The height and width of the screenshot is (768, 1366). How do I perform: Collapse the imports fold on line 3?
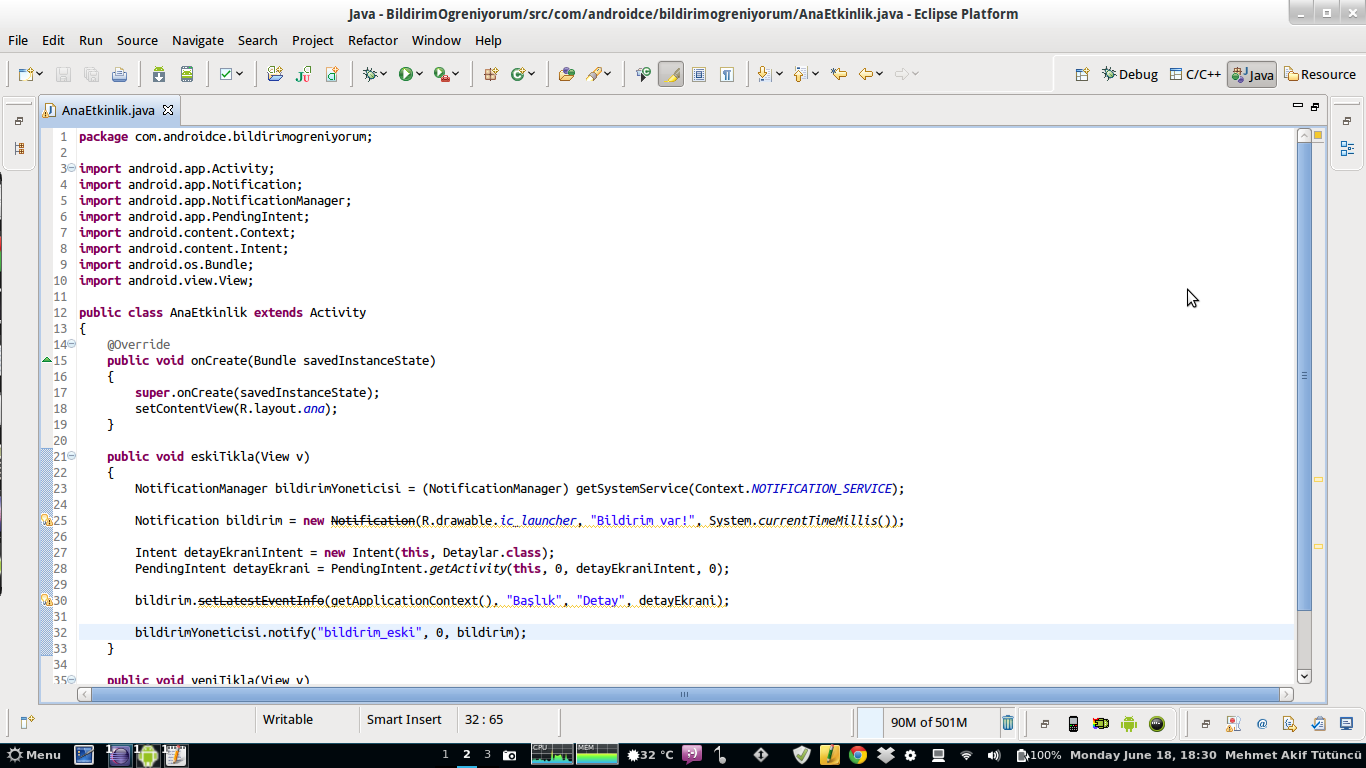(x=71, y=168)
